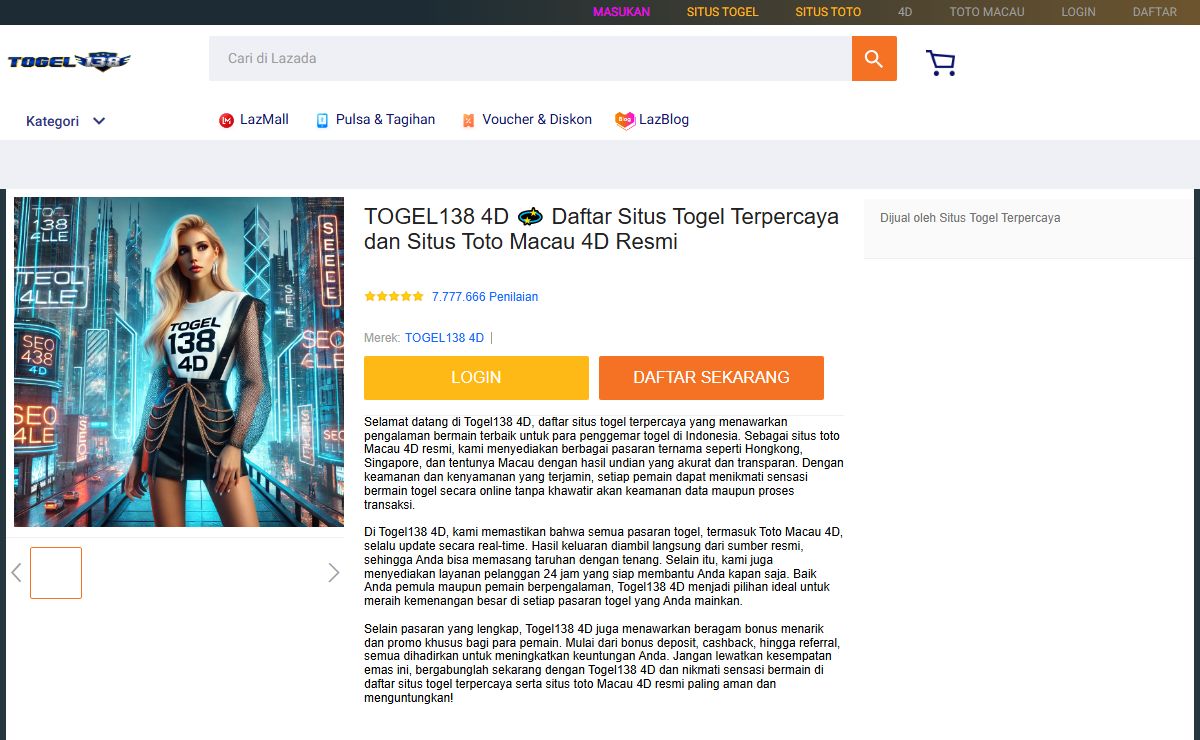The width and height of the screenshot is (1200, 740).
Task: Open the LazBlog link
Action: 664,120
